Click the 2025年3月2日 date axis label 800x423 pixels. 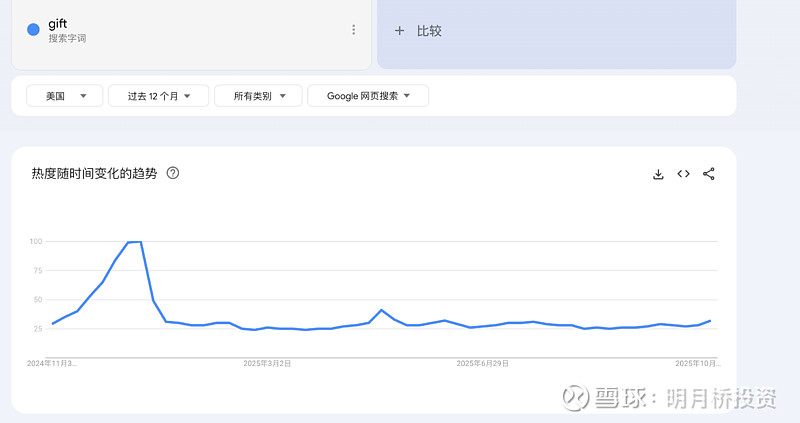point(267,364)
